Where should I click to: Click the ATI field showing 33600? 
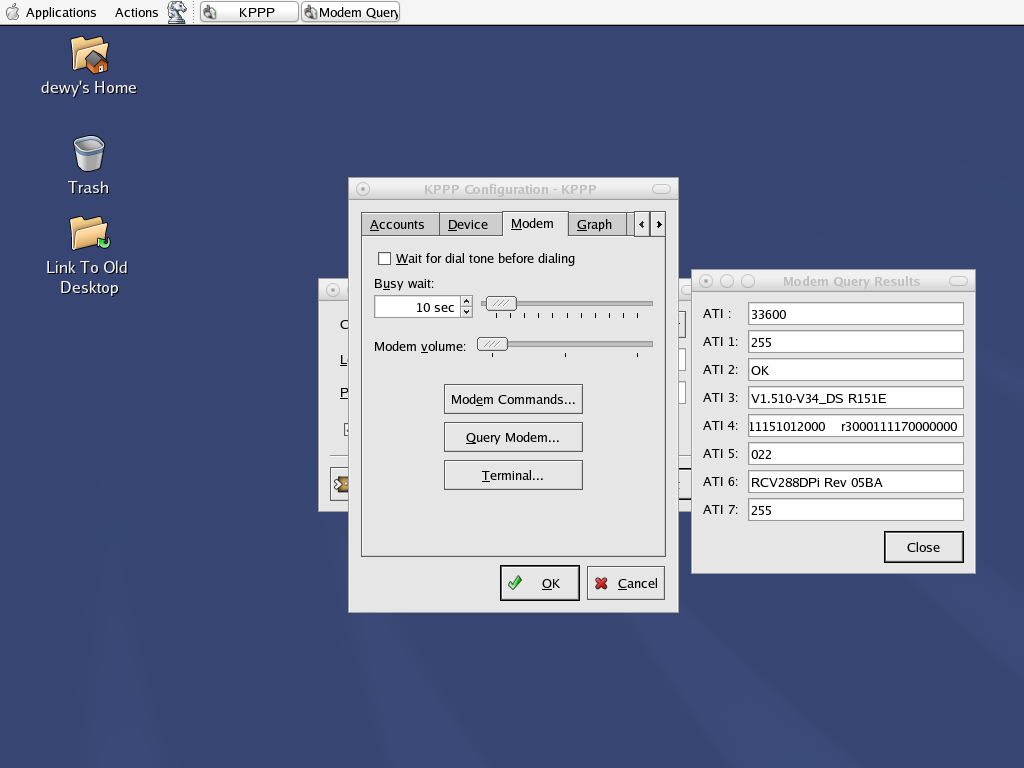coord(856,313)
